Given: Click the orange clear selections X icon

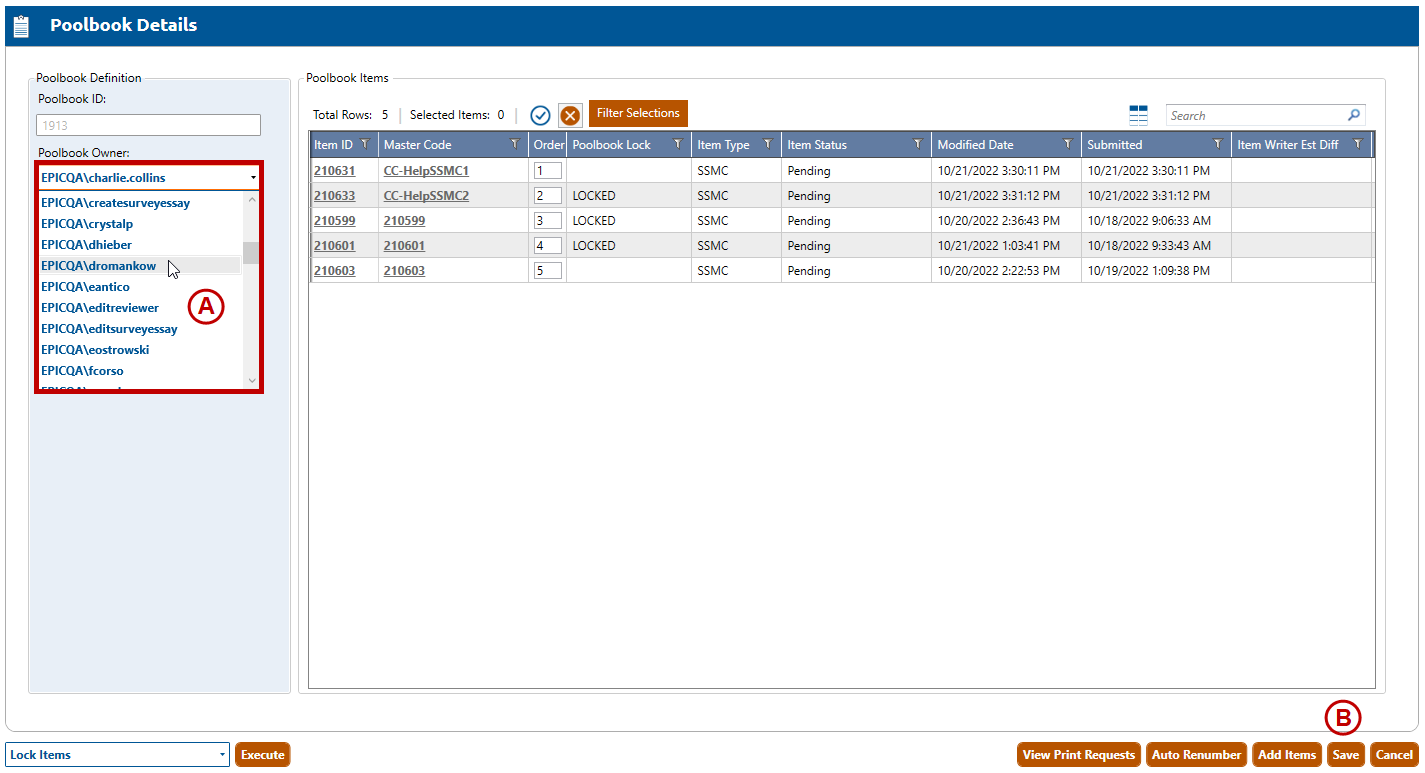Looking at the screenshot, I should [570, 115].
